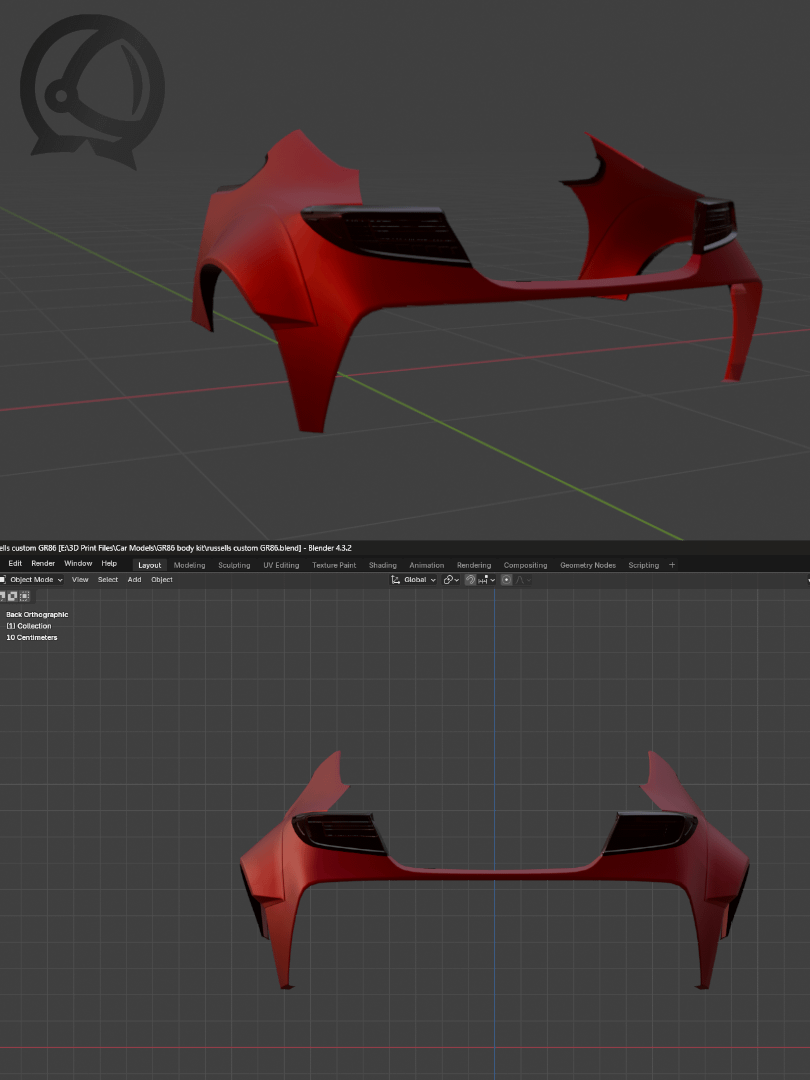The height and width of the screenshot is (1080, 810).
Task: Open the Object Mode dropdown
Action: (x=36, y=580)
